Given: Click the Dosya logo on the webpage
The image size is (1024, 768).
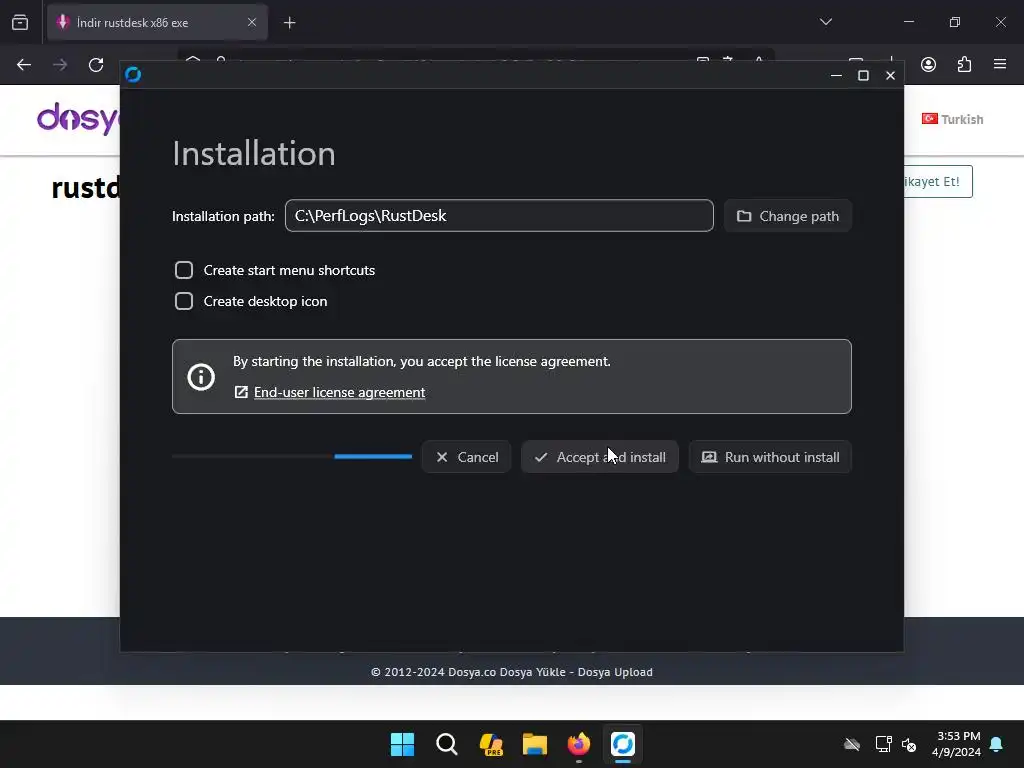Looking at the screenshot, I should pos(78,118).
